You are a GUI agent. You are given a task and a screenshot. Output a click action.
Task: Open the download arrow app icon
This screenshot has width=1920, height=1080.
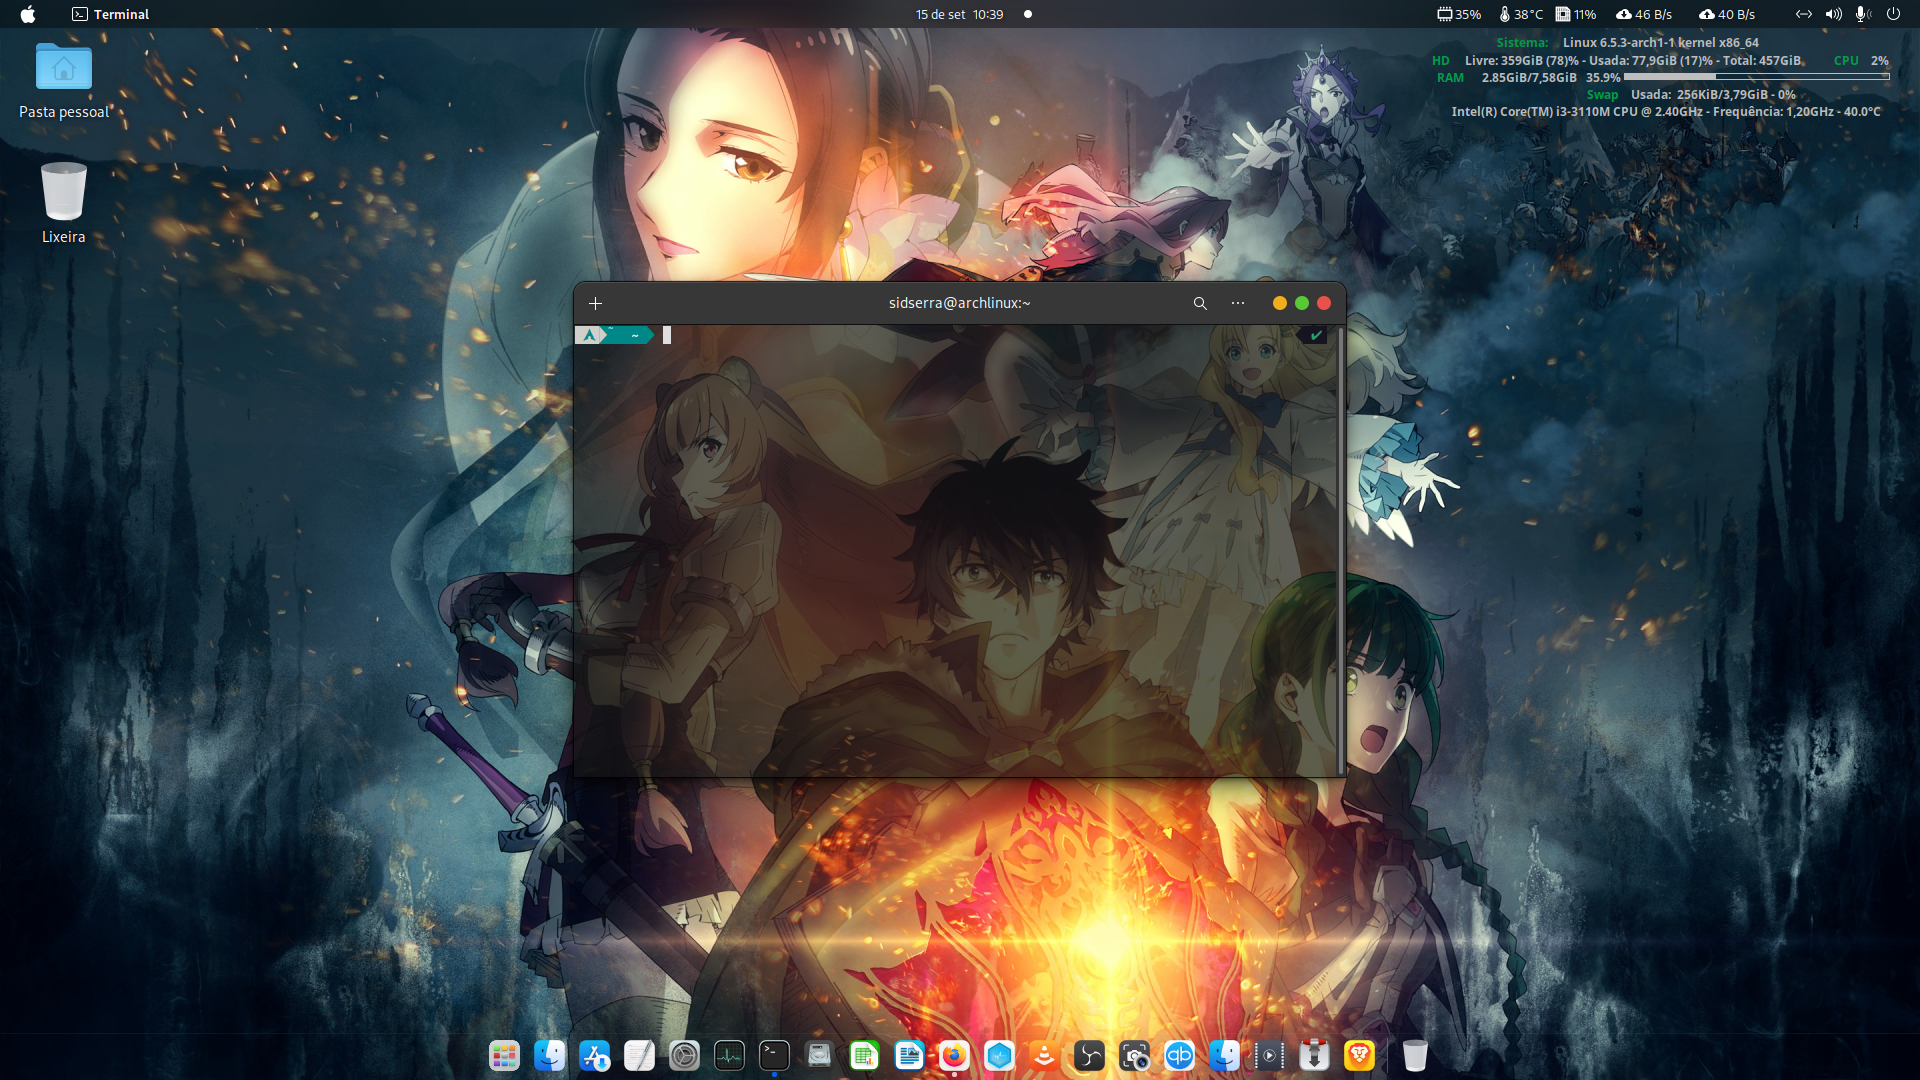[x=1314, y=1055]
